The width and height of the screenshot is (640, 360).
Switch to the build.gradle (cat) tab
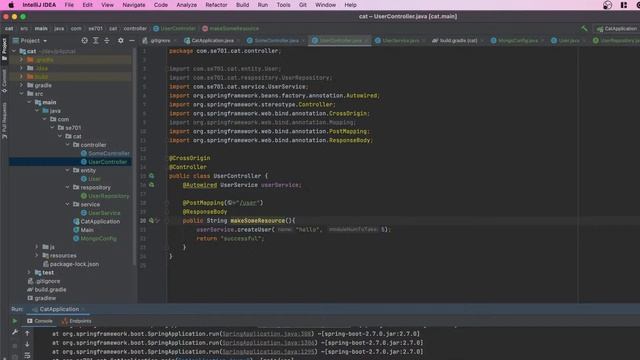(x=457, y=40)
